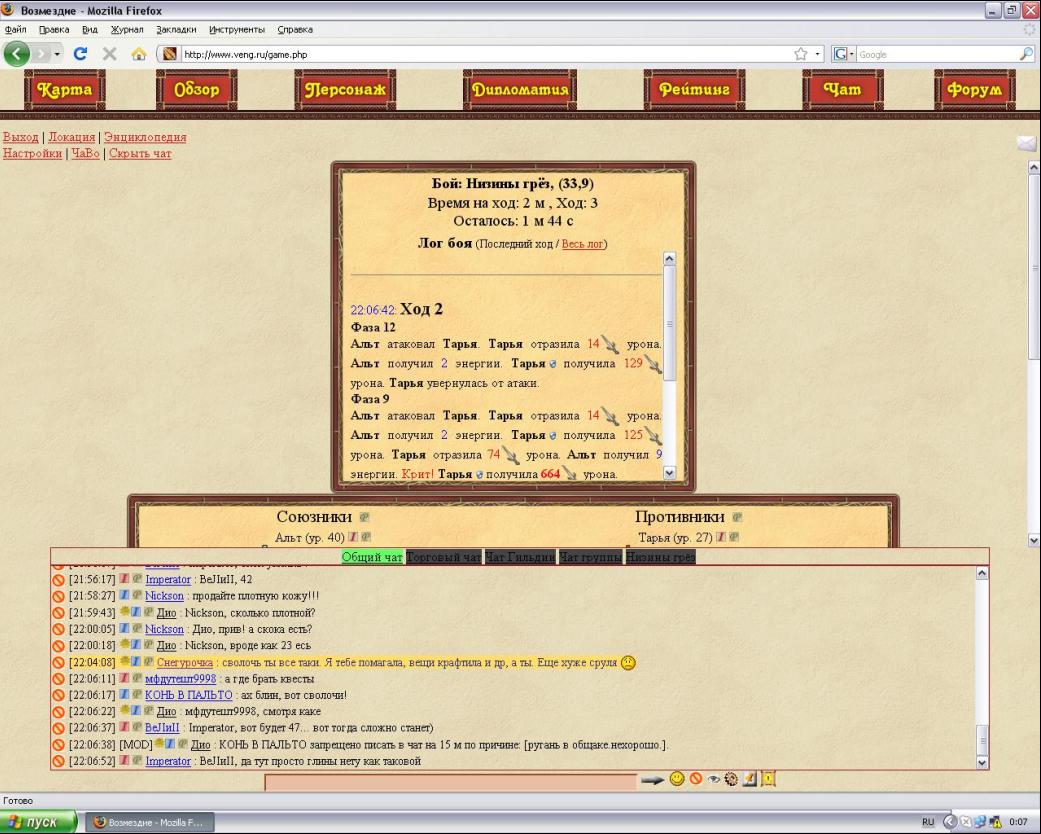
Task: Click the mail envelope icon
Action: pos(1026,143)
